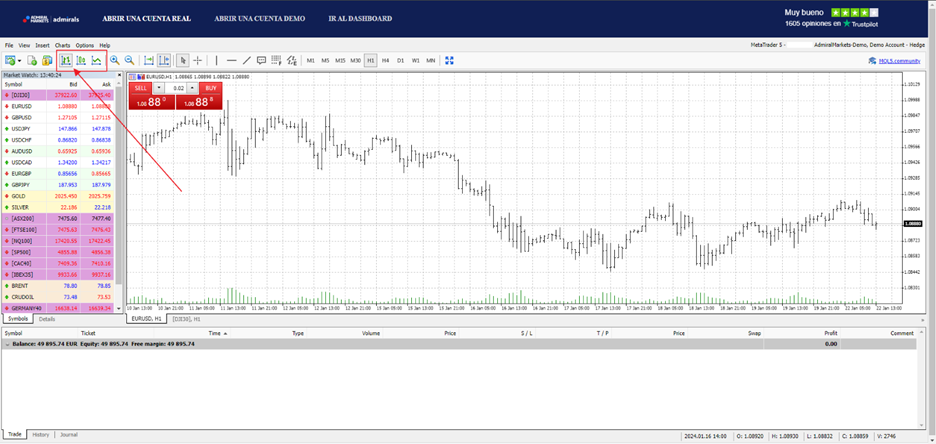Toggle chart shift from right edge
The width and height of the screenshot is (936, 444).
click(164, 60)
